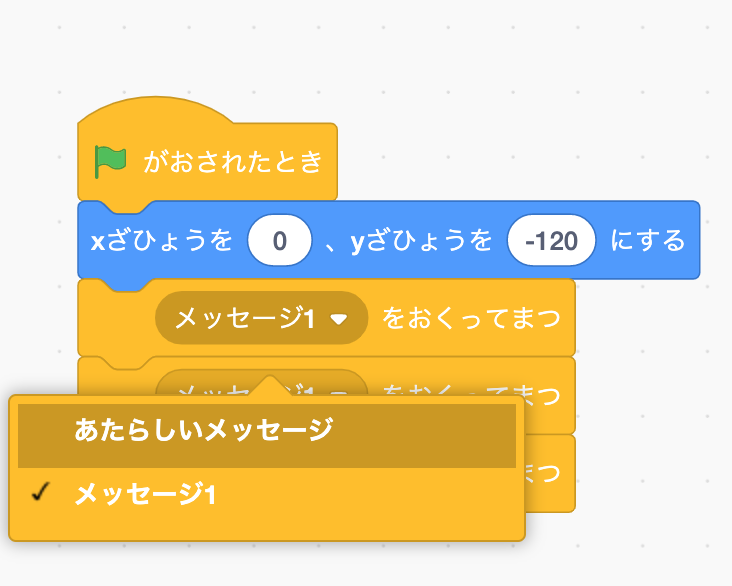The width and height of the screenshot is (732, 586).
Task: Open the first メッセージ1 broadcast dropdown
Action: [x=261, y=318]
